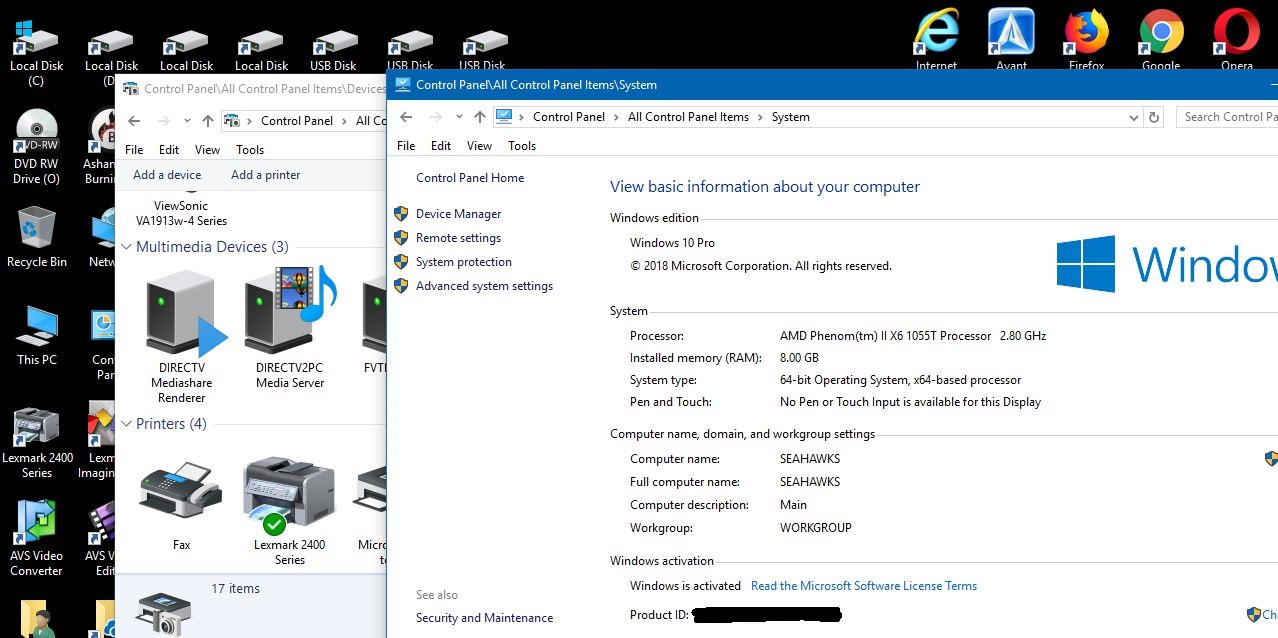Open the Recycle Bin desktop icon
1278x638 pixels.
coord(36,238)
